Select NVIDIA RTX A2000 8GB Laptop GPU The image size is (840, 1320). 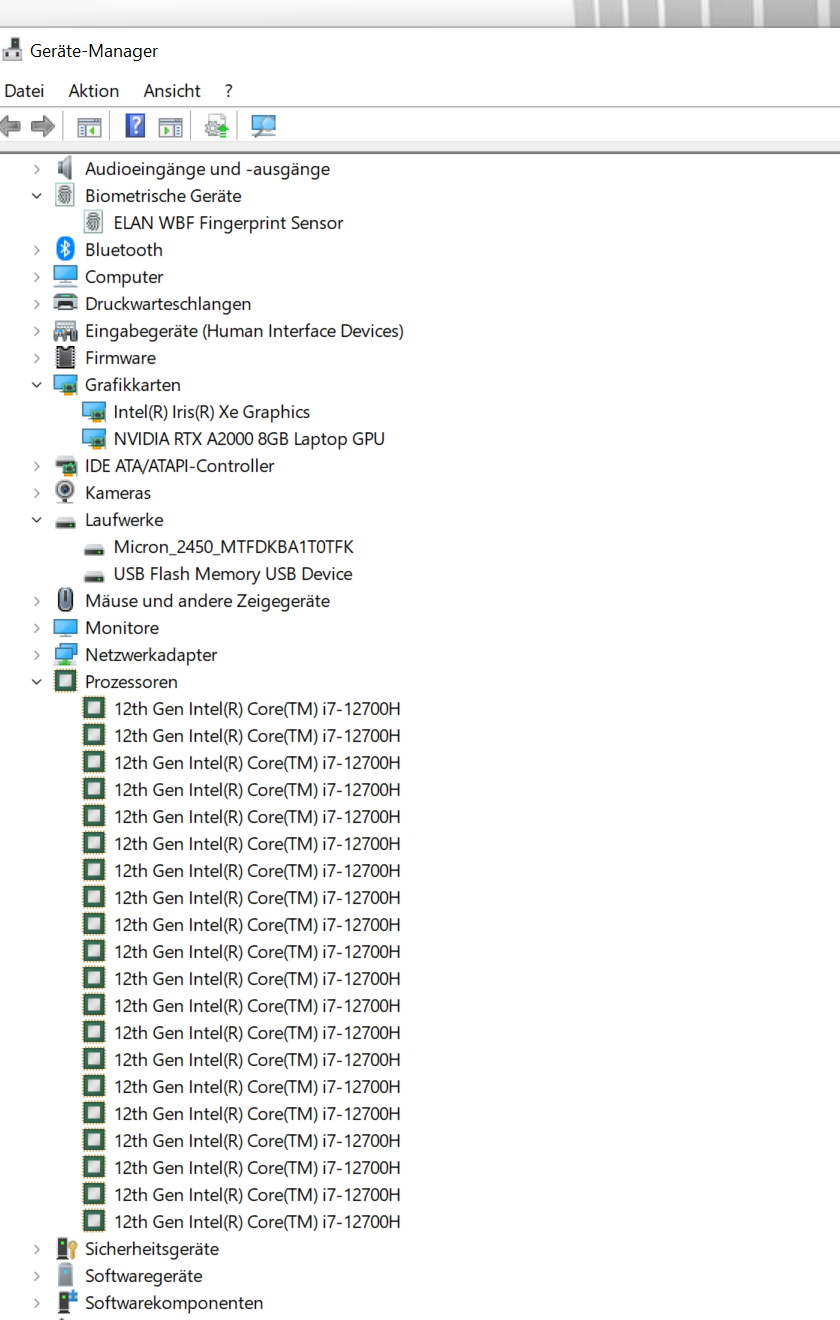(249, 439)
